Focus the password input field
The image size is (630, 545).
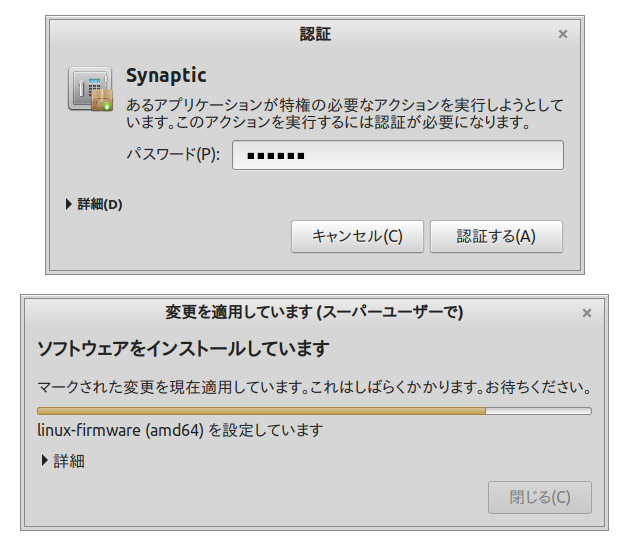pos(398,156)
